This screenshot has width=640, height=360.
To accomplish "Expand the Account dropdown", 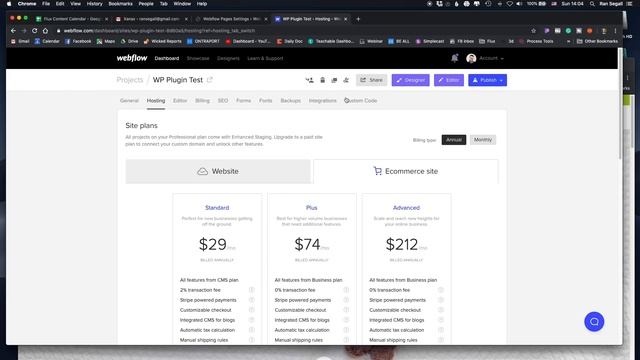I will point(491,58).
